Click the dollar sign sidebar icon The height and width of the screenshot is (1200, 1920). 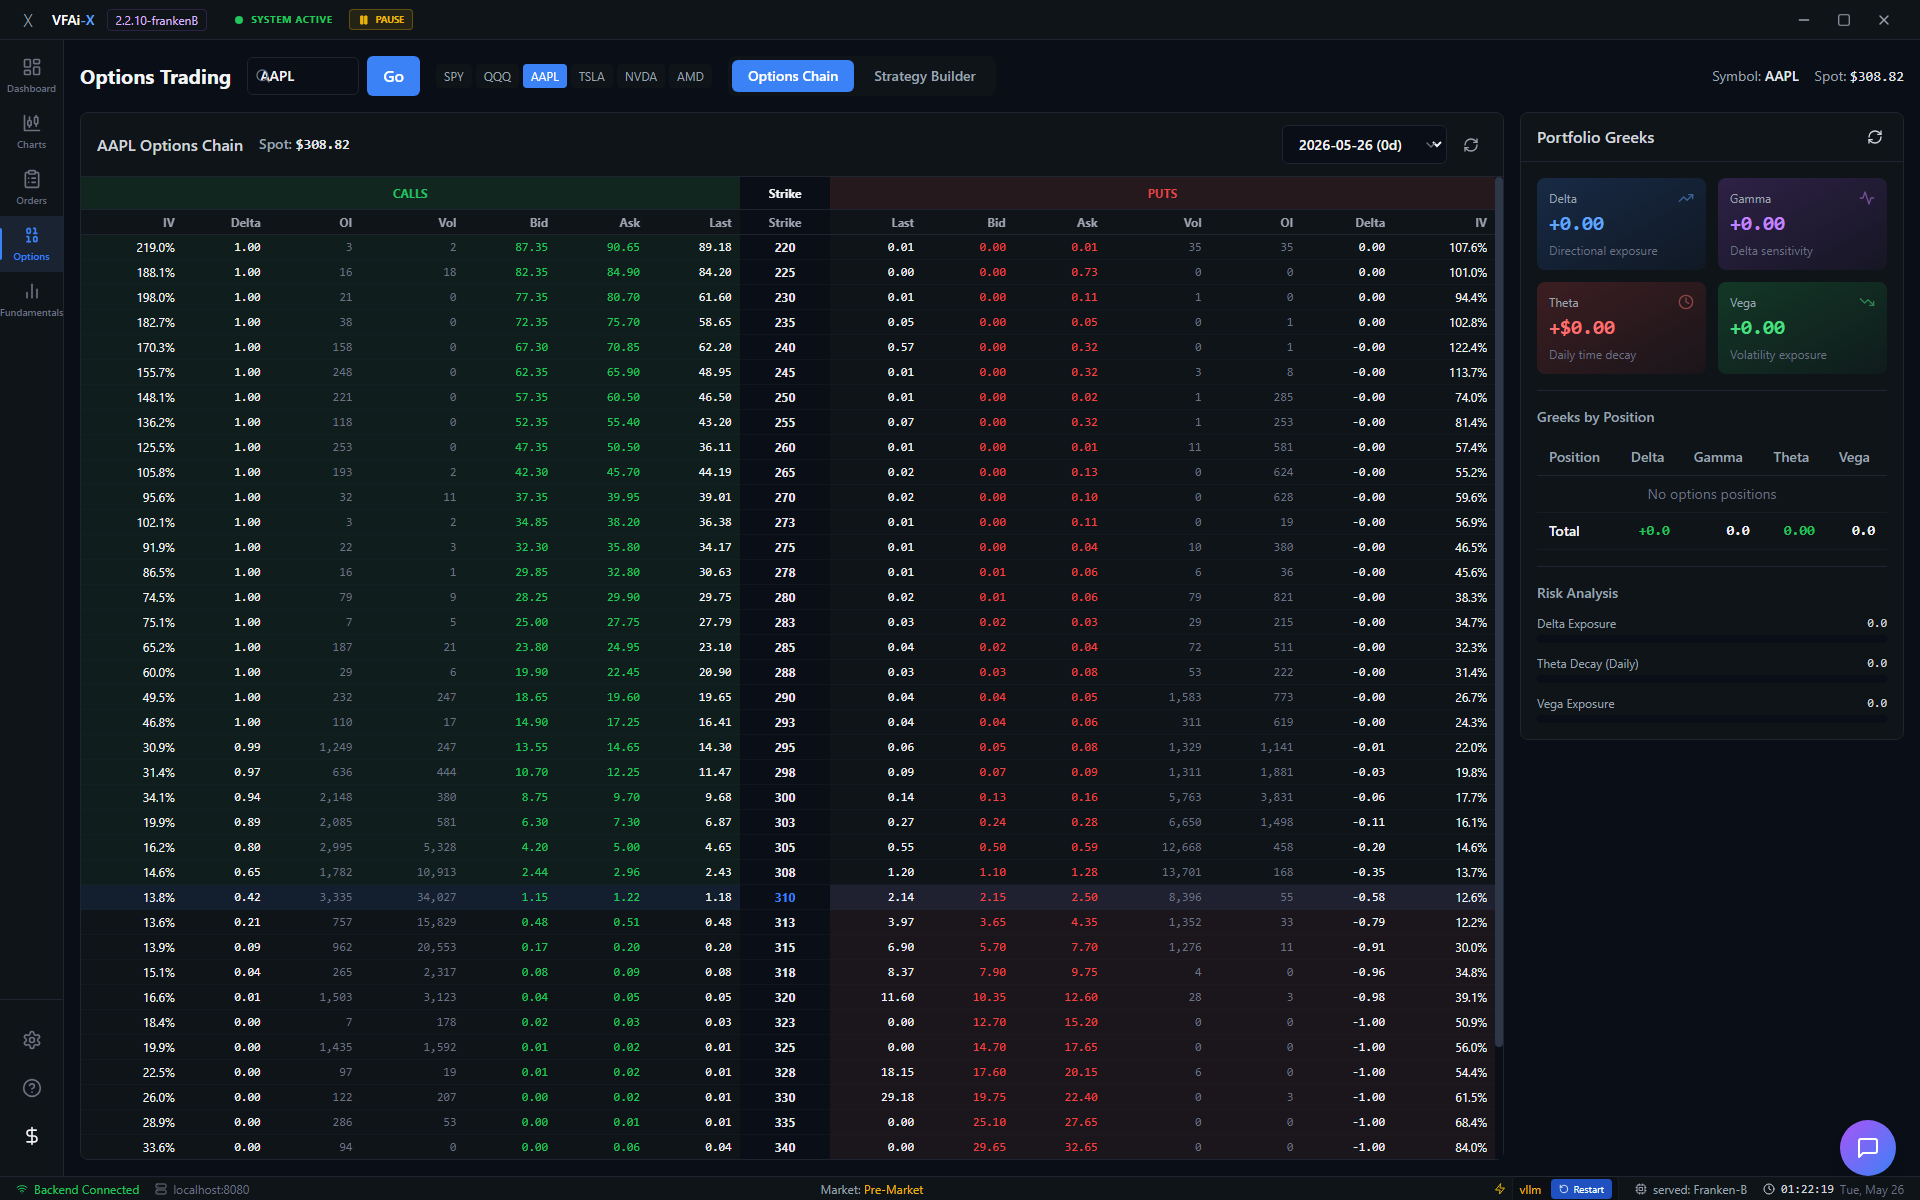coord(32,1136)
